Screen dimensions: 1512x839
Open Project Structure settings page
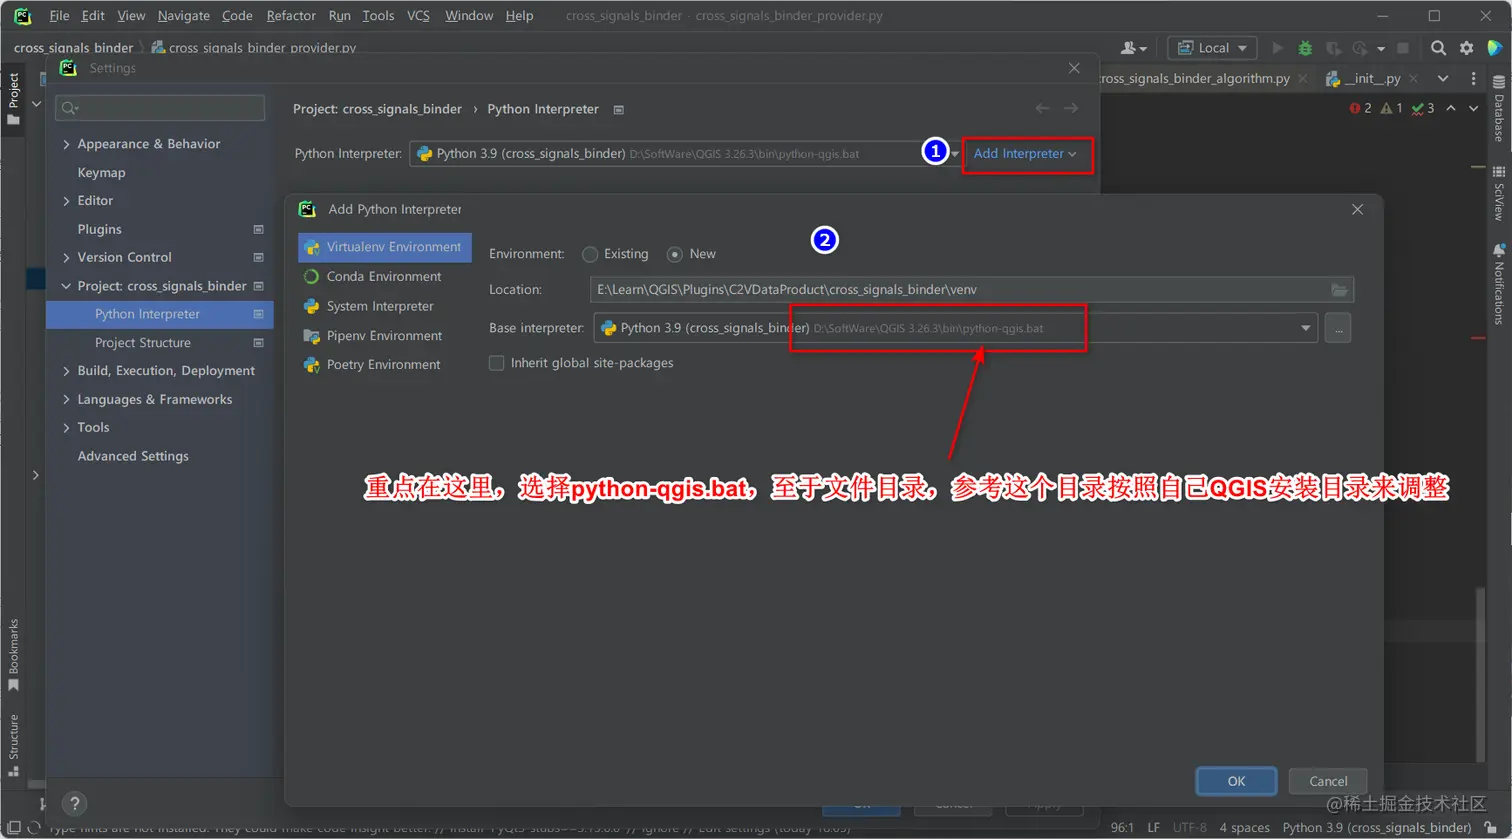pyautogui.click(x=143, y=343)
